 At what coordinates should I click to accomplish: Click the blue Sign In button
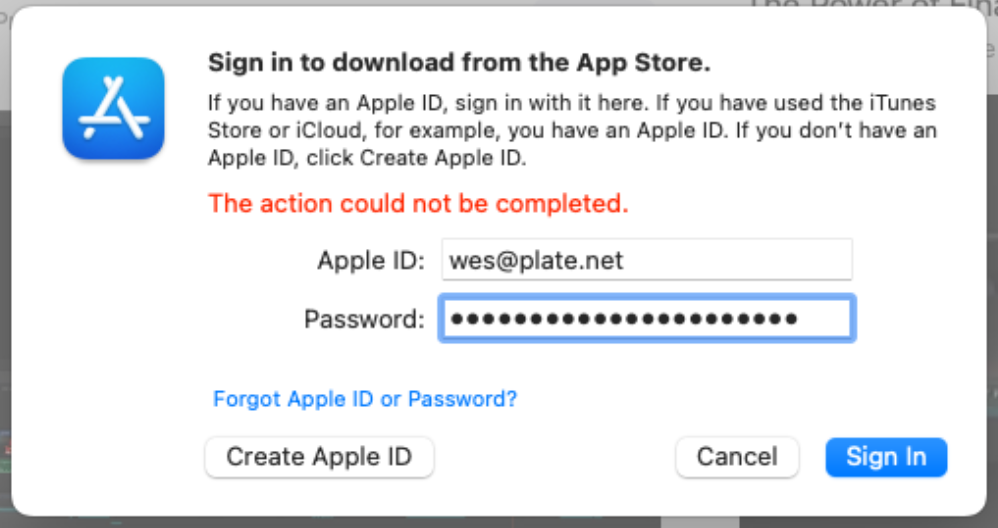(x=886, y=457)
